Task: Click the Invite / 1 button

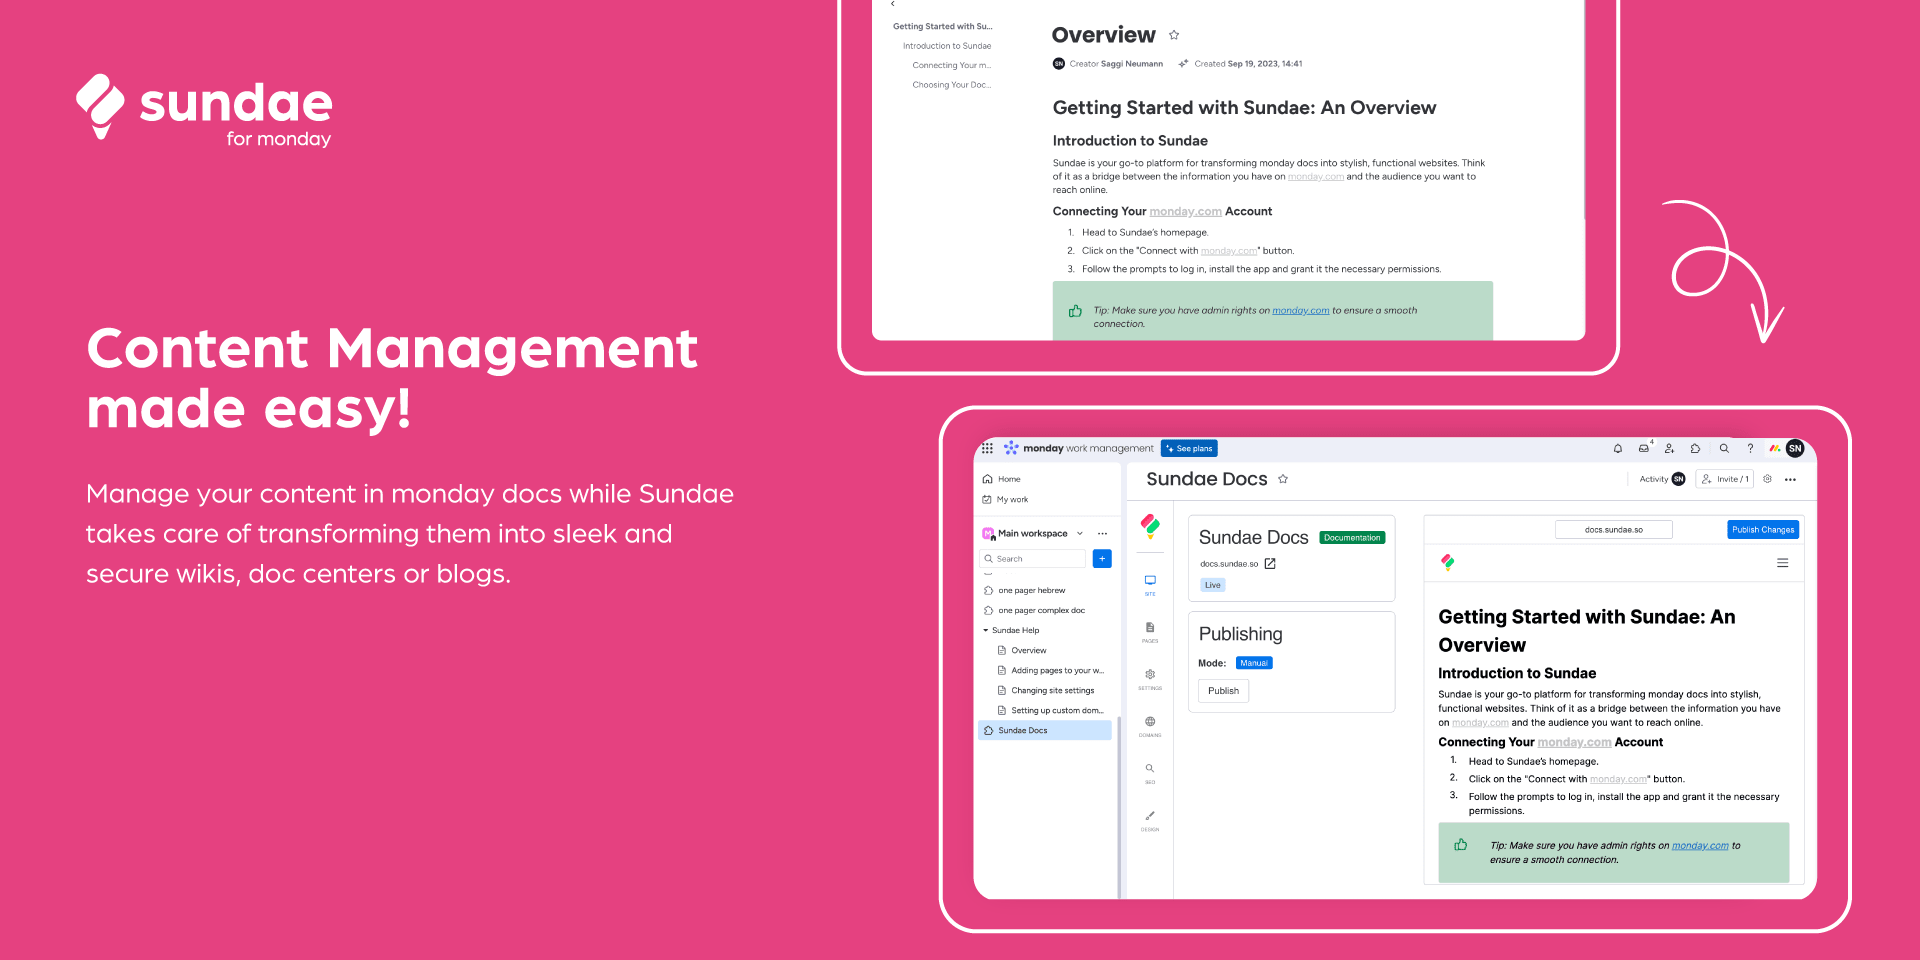Action: [1725, 479]
